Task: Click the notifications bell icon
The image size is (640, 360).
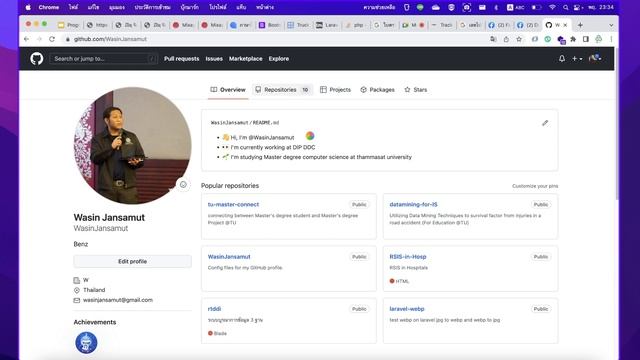Action: tap(562, 59)
